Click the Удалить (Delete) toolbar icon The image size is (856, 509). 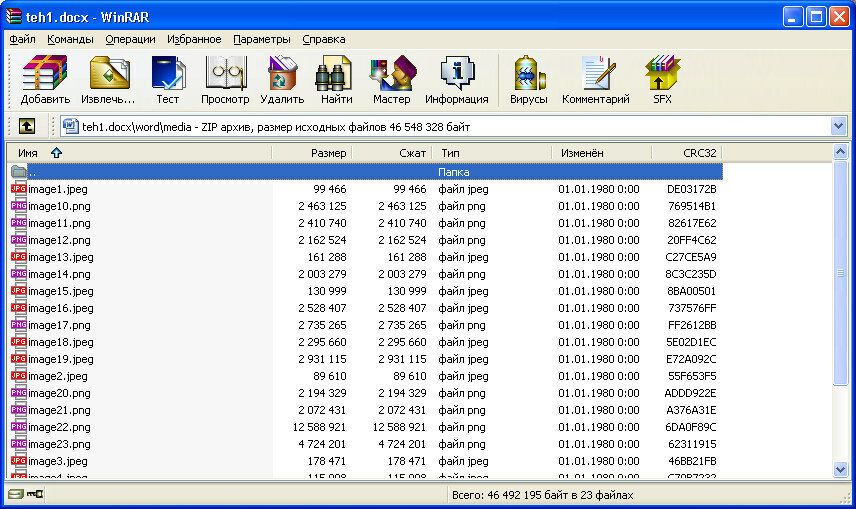[x=282, y=80]
